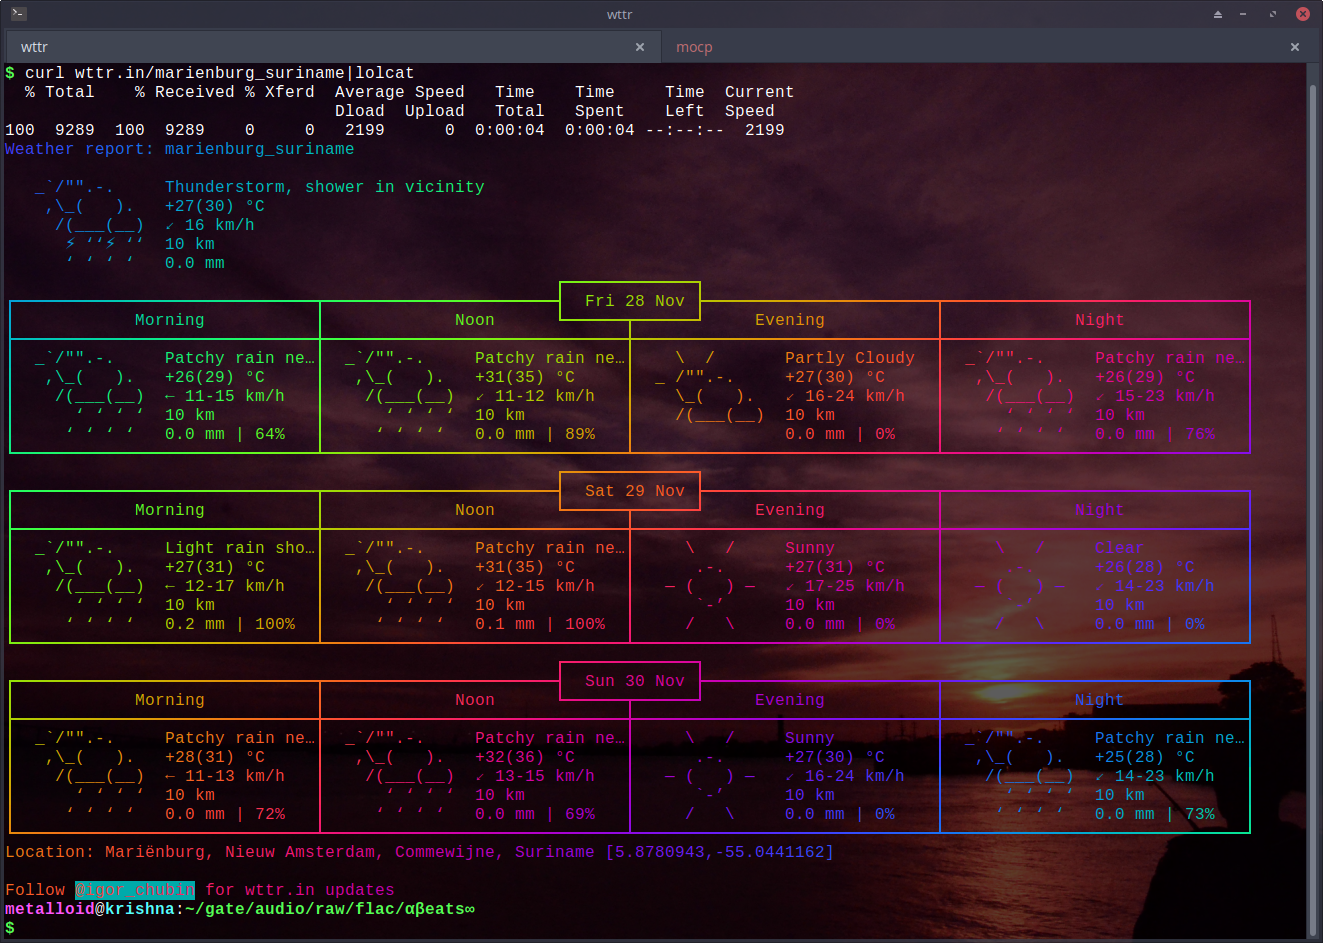Open the @igor_chubin highlighted handle
Screen dimensions: 1323x943
click(x=135, y=890)
